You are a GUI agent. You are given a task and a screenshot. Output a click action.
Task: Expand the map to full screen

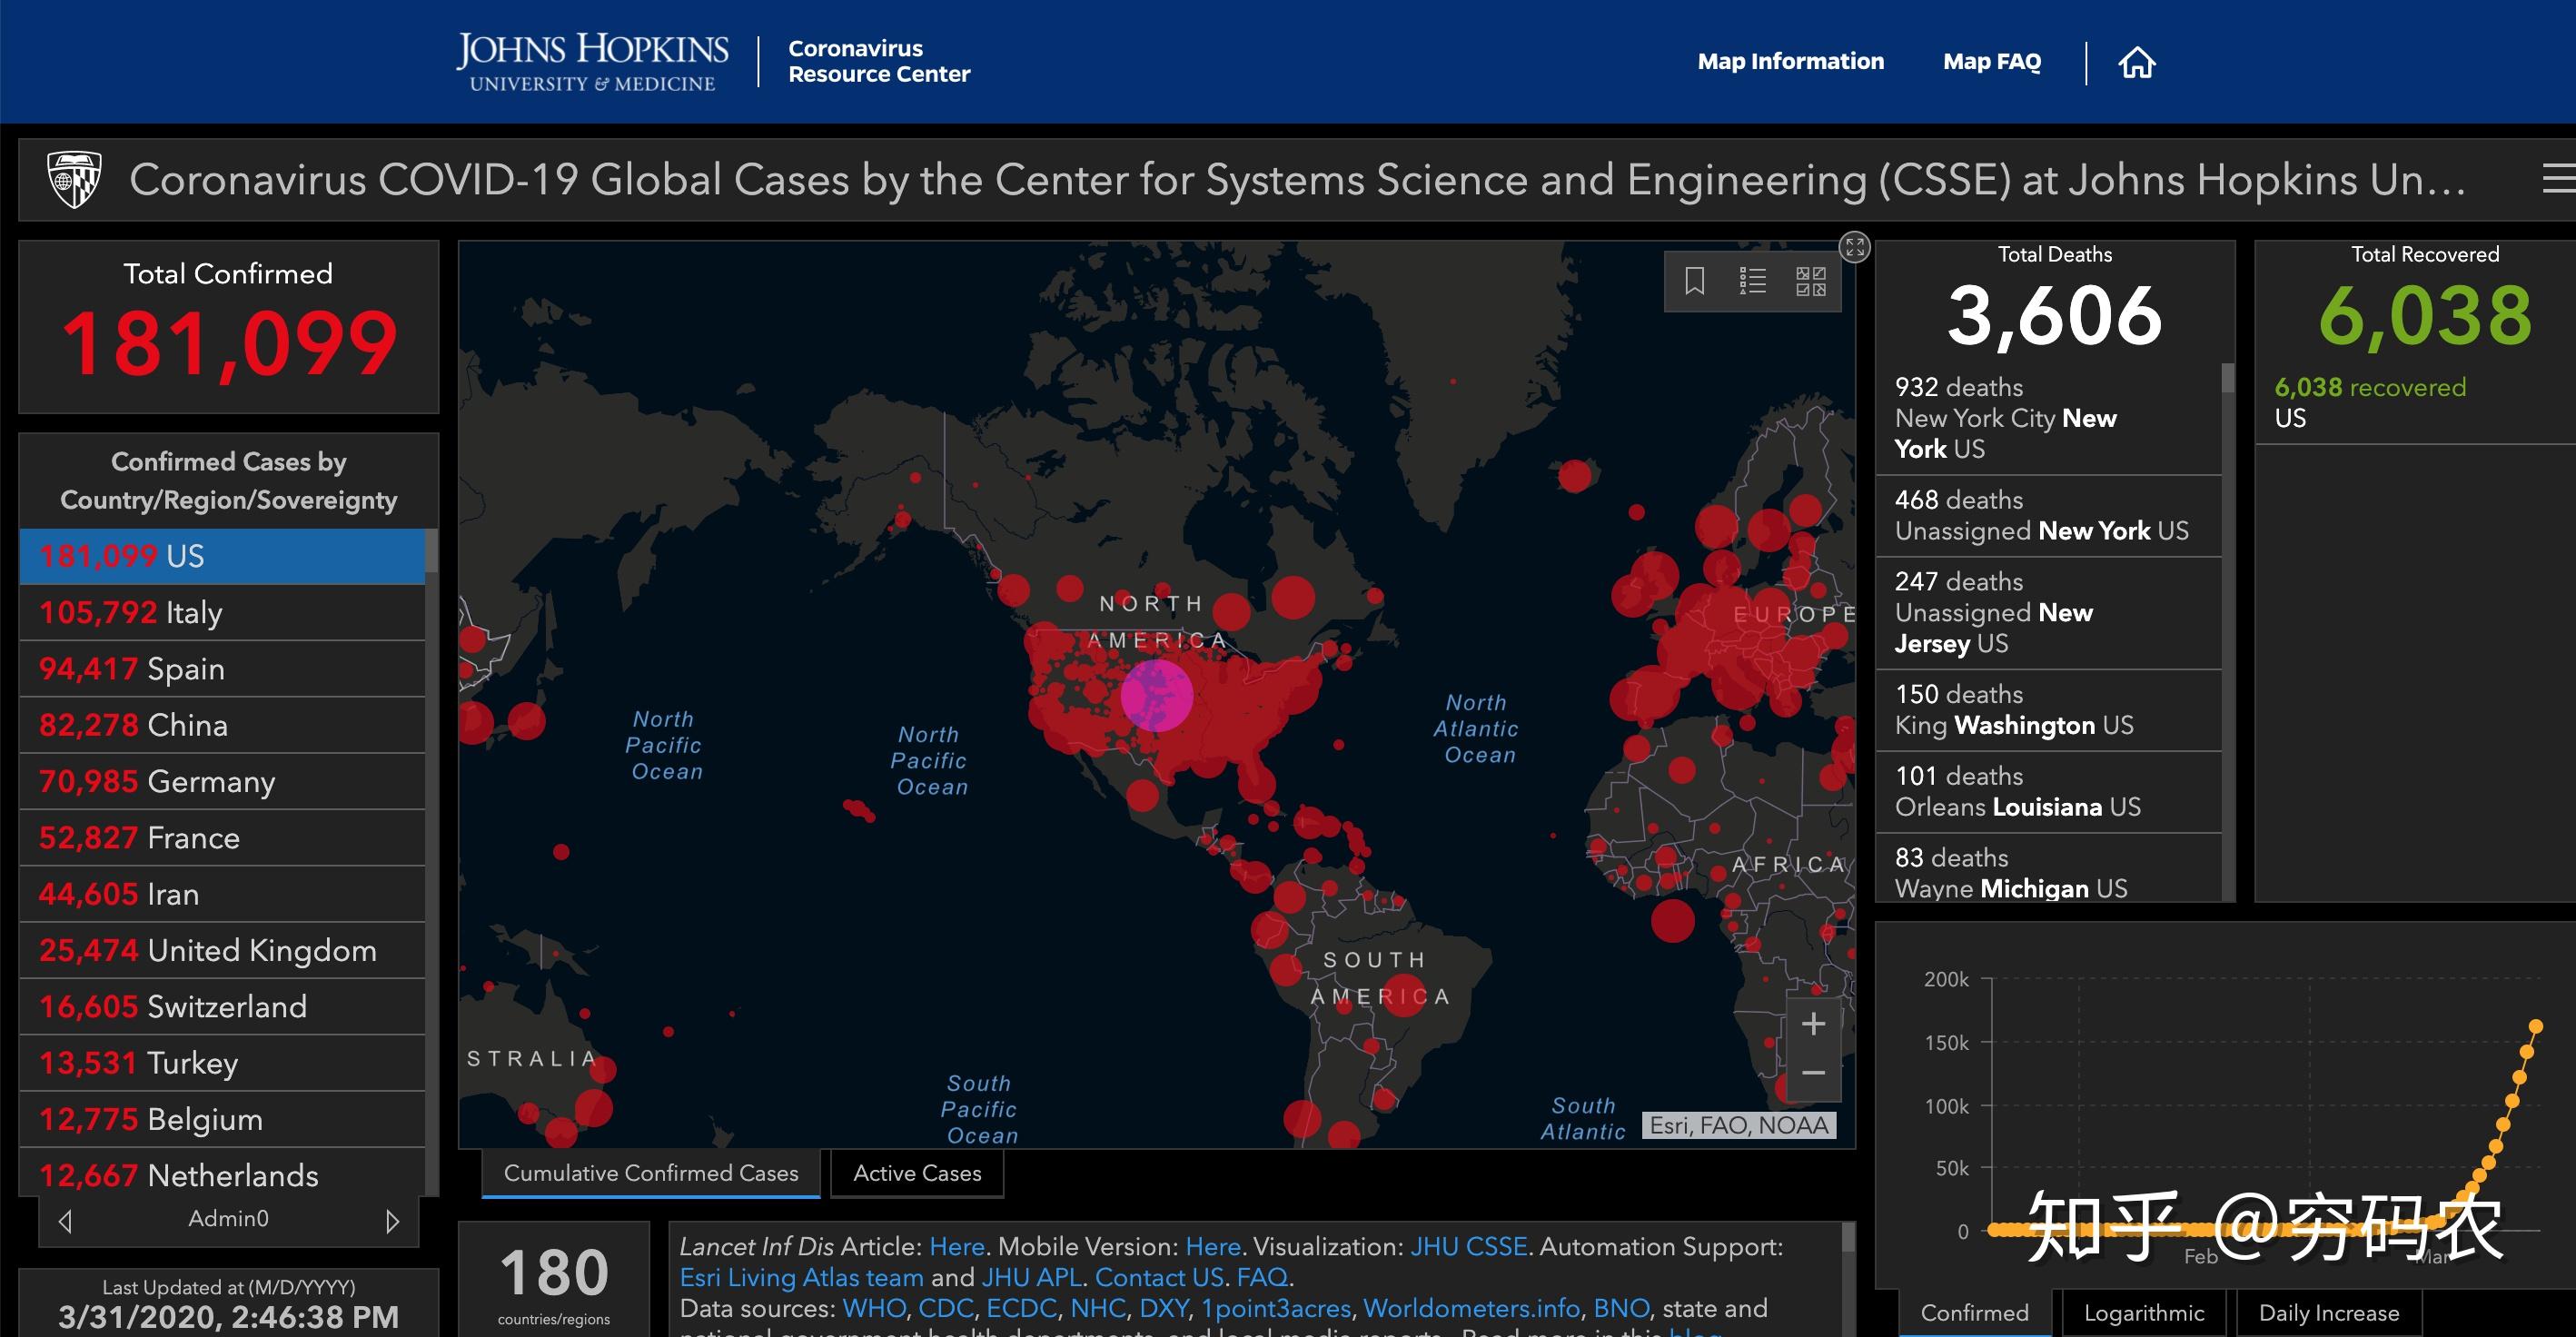(1855, 247)
